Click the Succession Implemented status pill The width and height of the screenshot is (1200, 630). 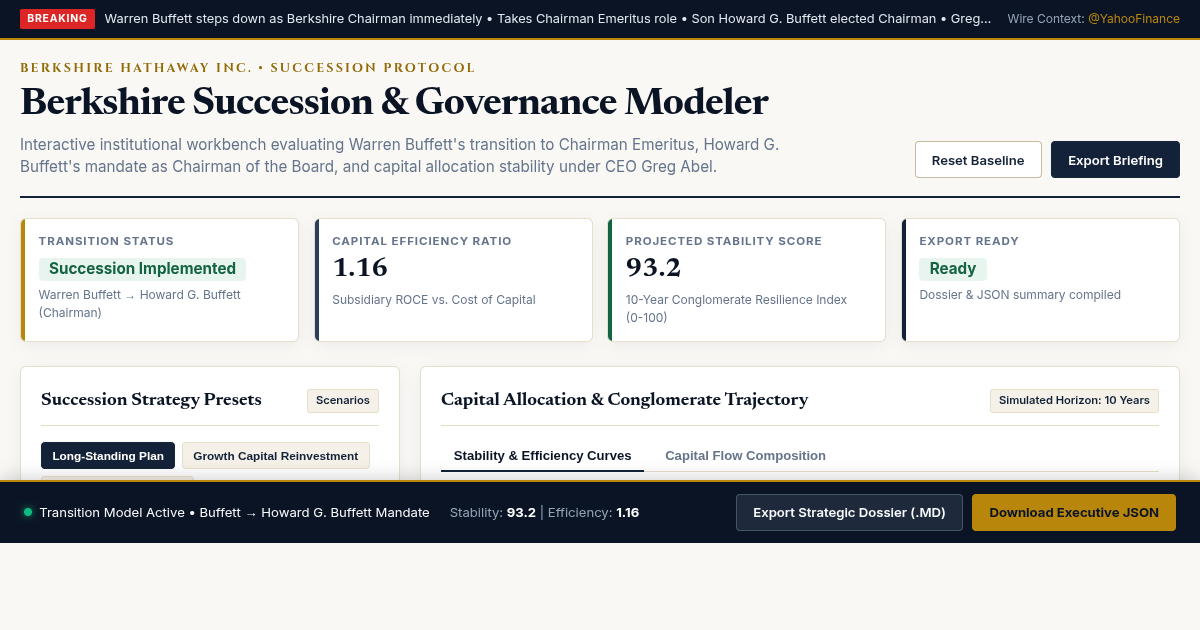tap(142, 269)
